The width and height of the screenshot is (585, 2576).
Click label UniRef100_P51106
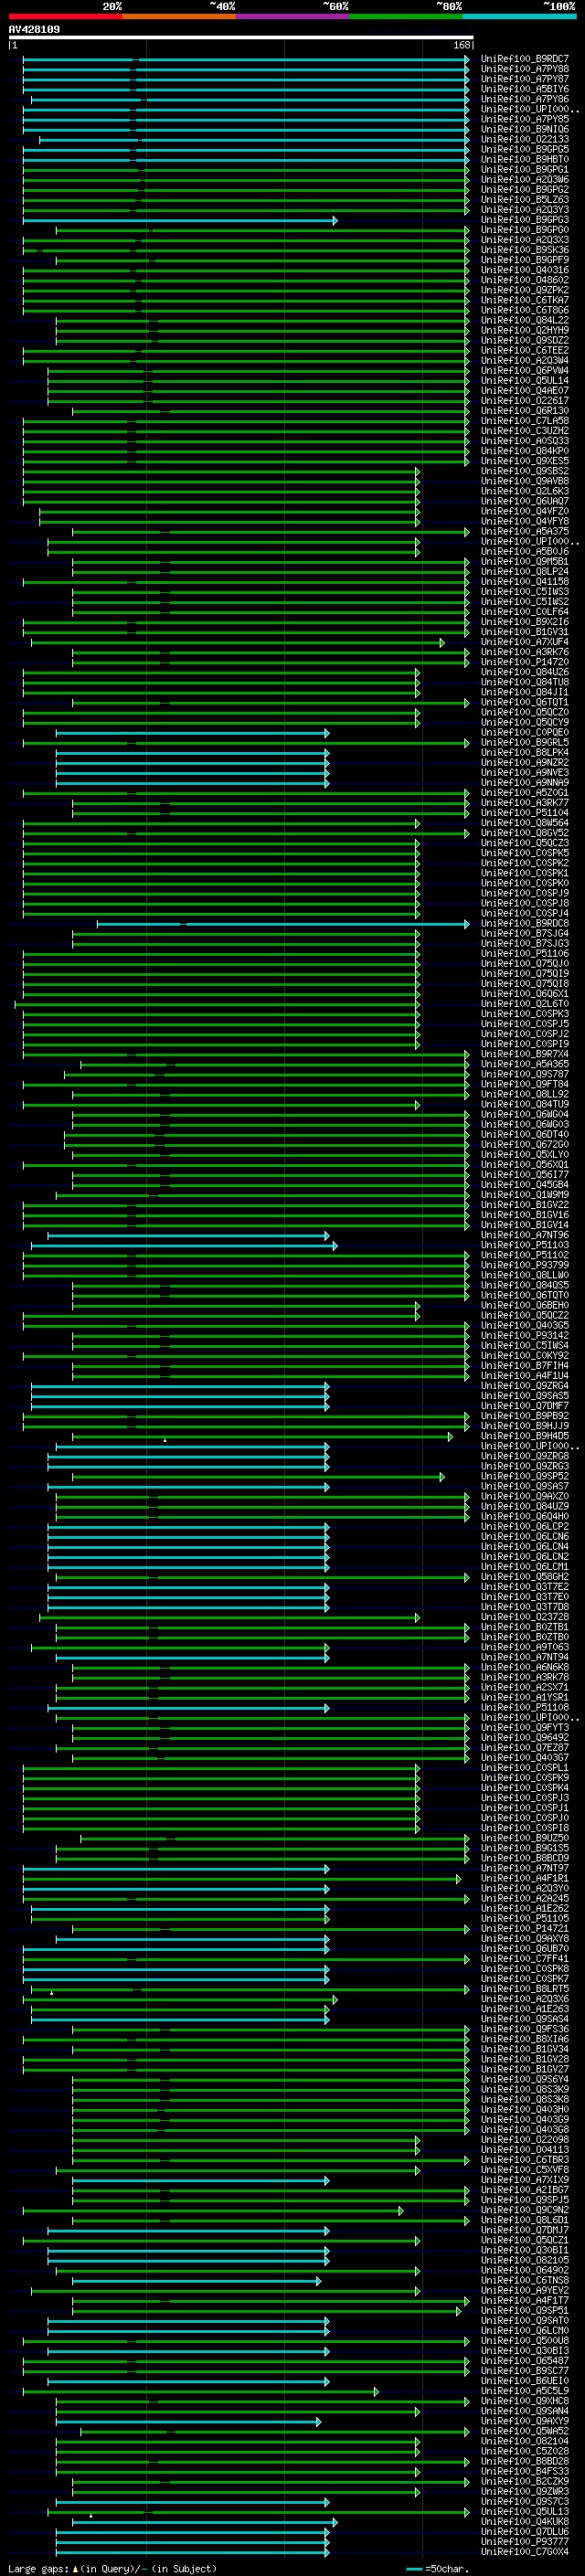point(525,953)
